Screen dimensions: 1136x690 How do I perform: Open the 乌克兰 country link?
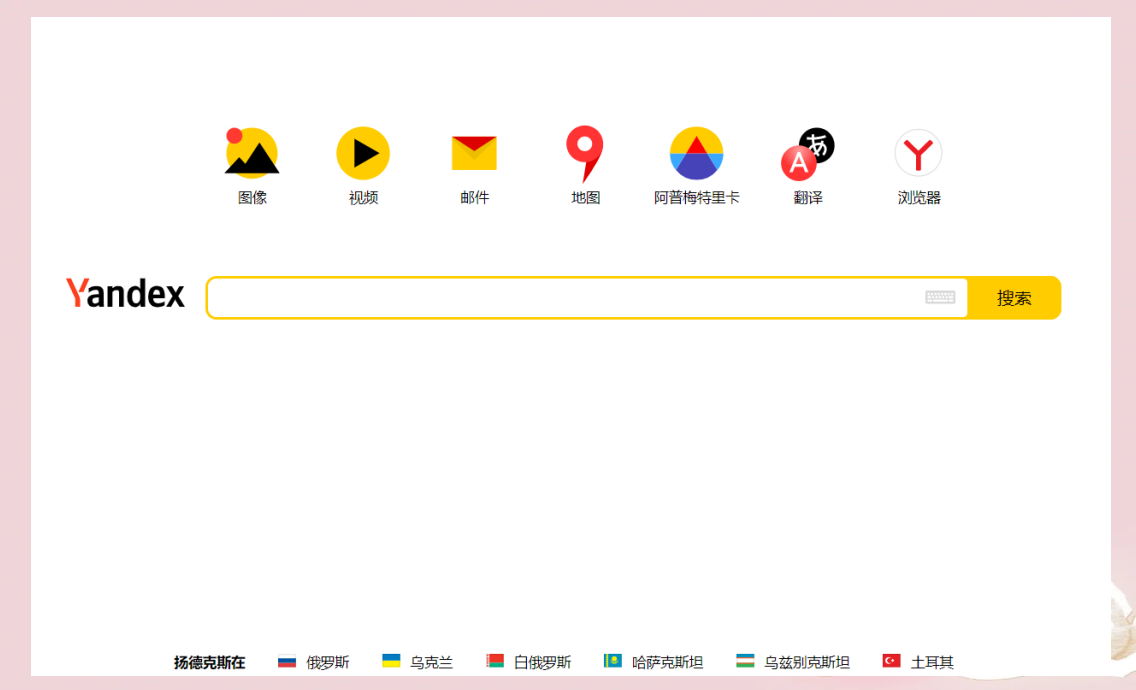tap(431, 662)
